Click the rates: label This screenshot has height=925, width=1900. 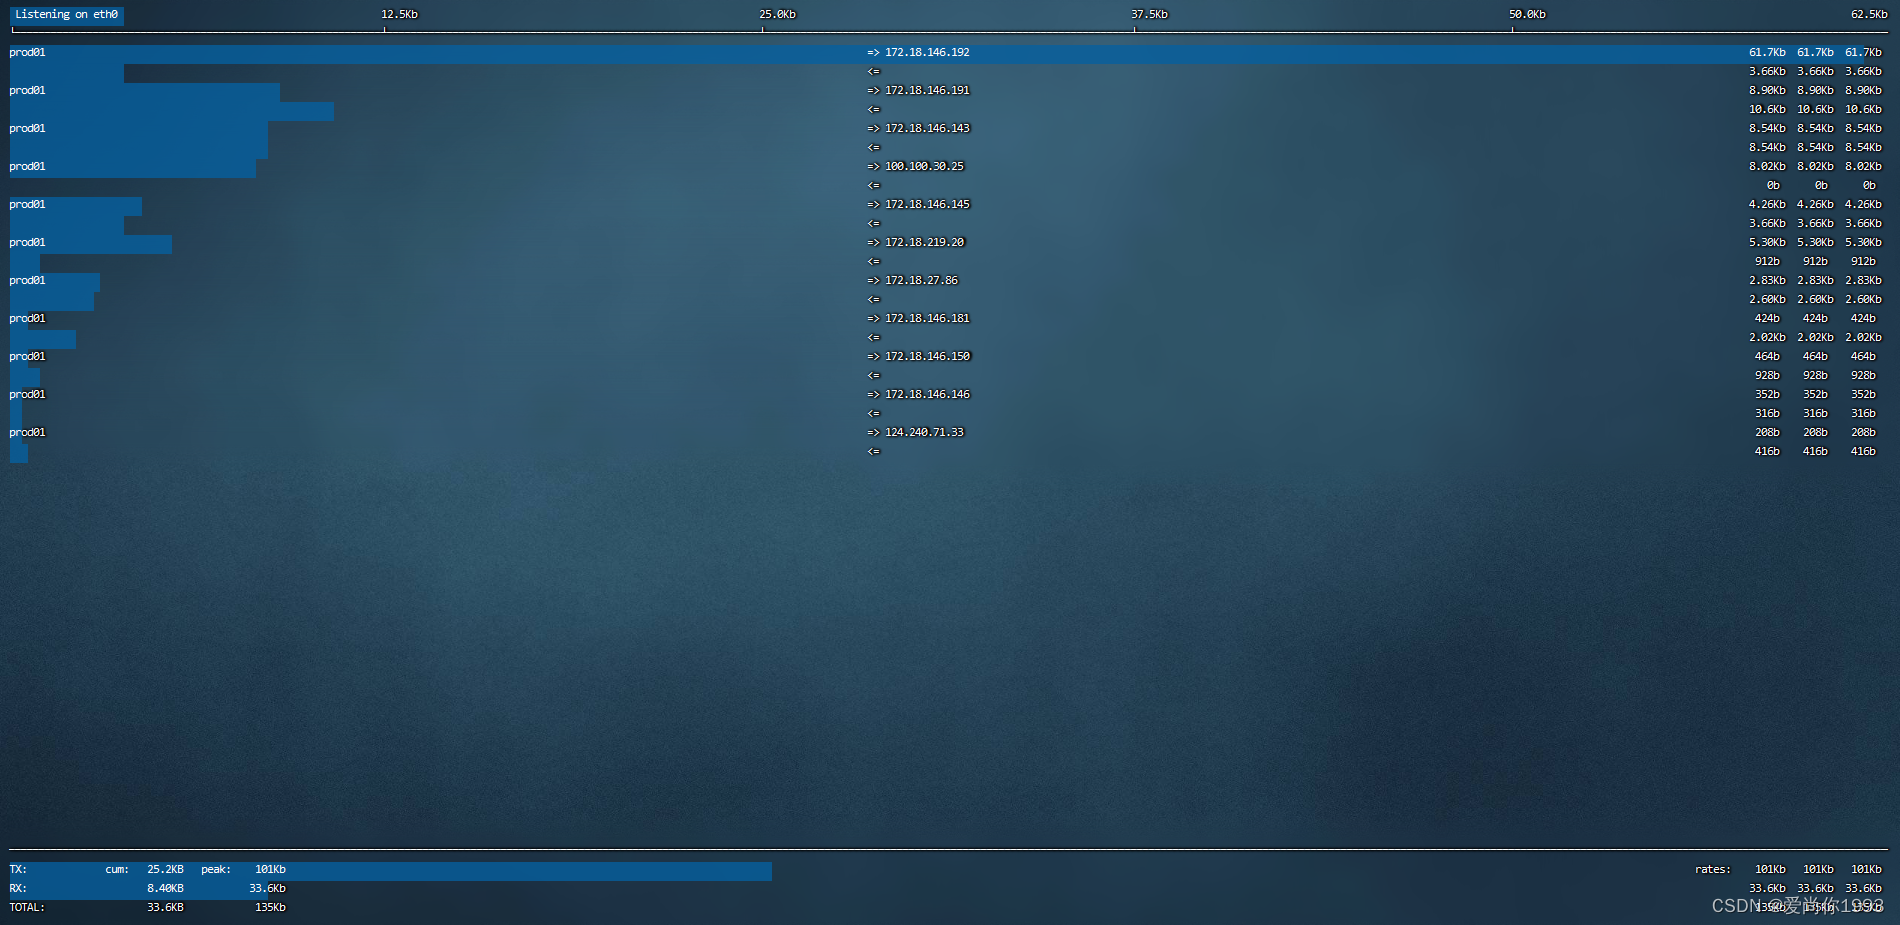pos(1712,869)
